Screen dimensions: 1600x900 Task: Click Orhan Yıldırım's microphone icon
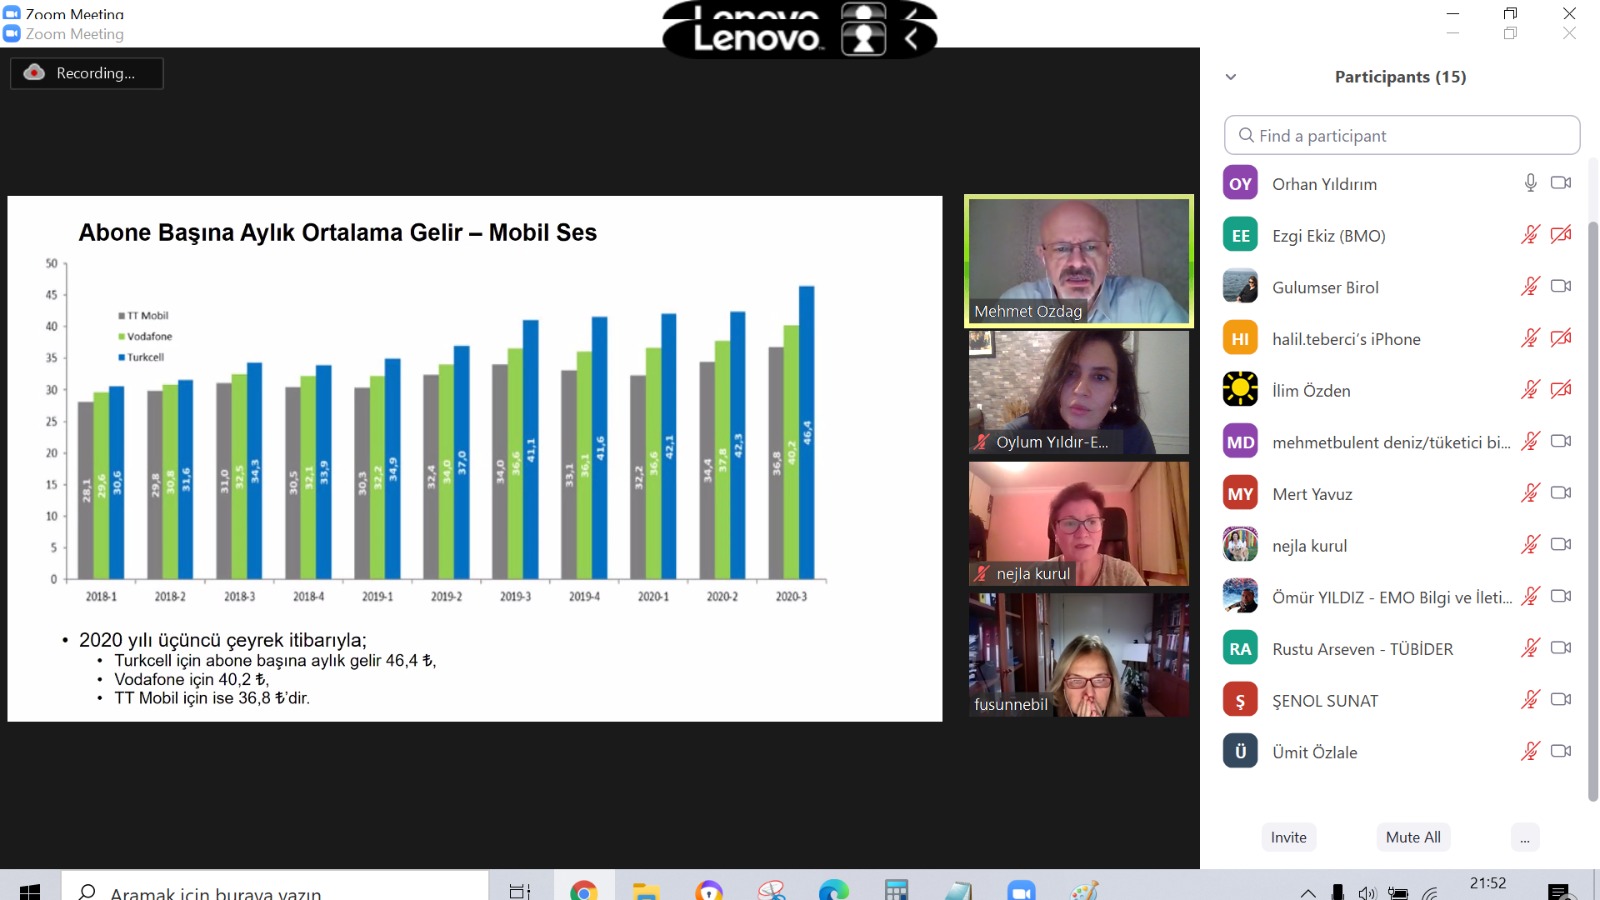pyautogui.click(x=1530, y=183)
